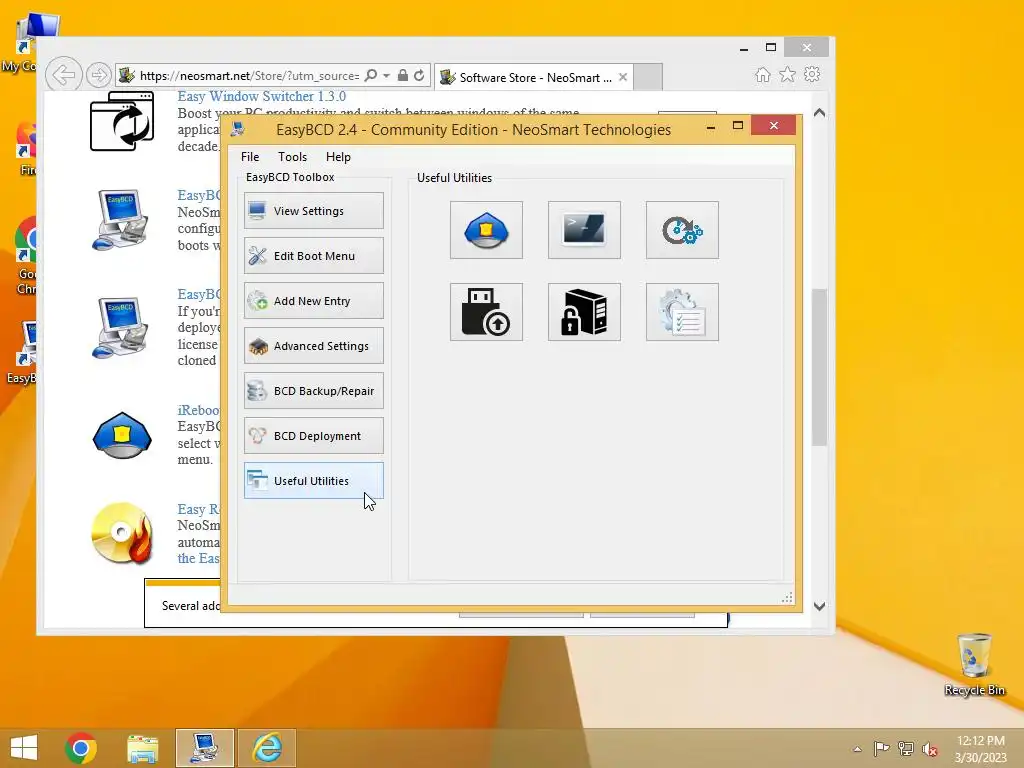
Task: Show hidden system tray icons
Action: [857, 749]
